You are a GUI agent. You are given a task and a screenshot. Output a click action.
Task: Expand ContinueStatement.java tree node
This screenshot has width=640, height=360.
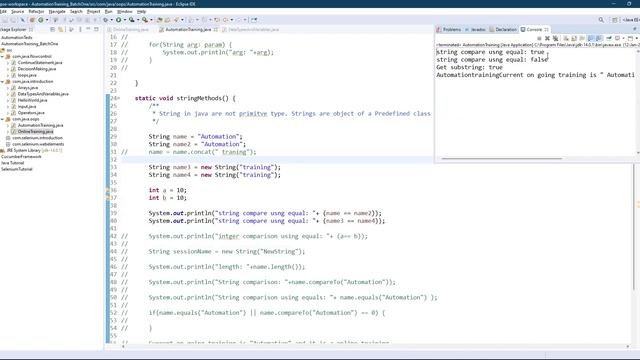pos(8,63)
